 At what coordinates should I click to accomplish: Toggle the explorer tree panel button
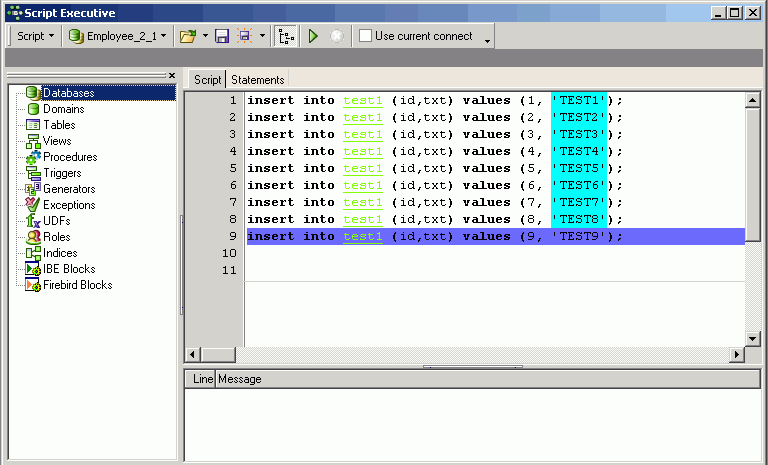tap(286, 36)
